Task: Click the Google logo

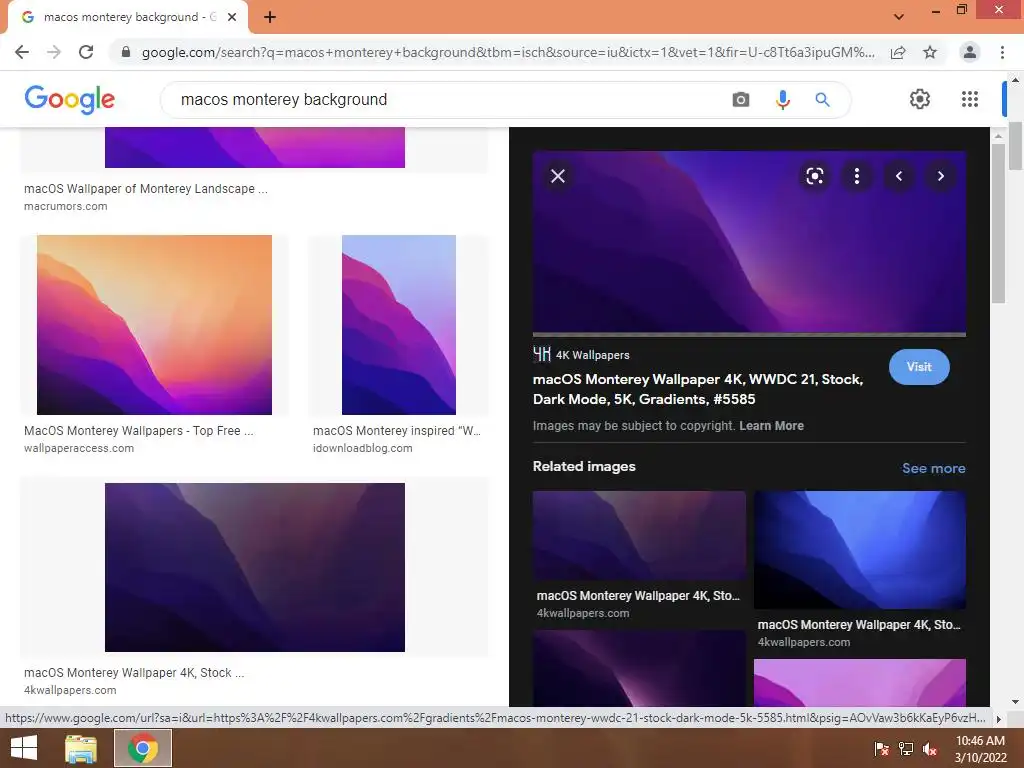Action: pos(69,99)
